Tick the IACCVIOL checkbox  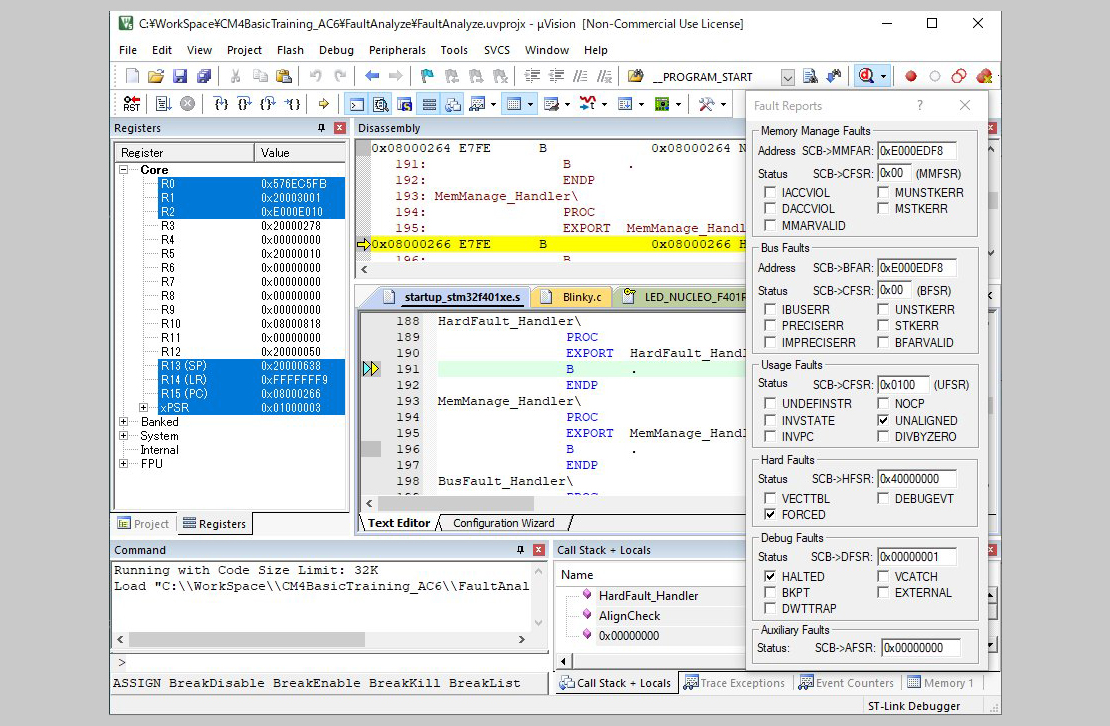pyautogui.click(x=769, y=192)
